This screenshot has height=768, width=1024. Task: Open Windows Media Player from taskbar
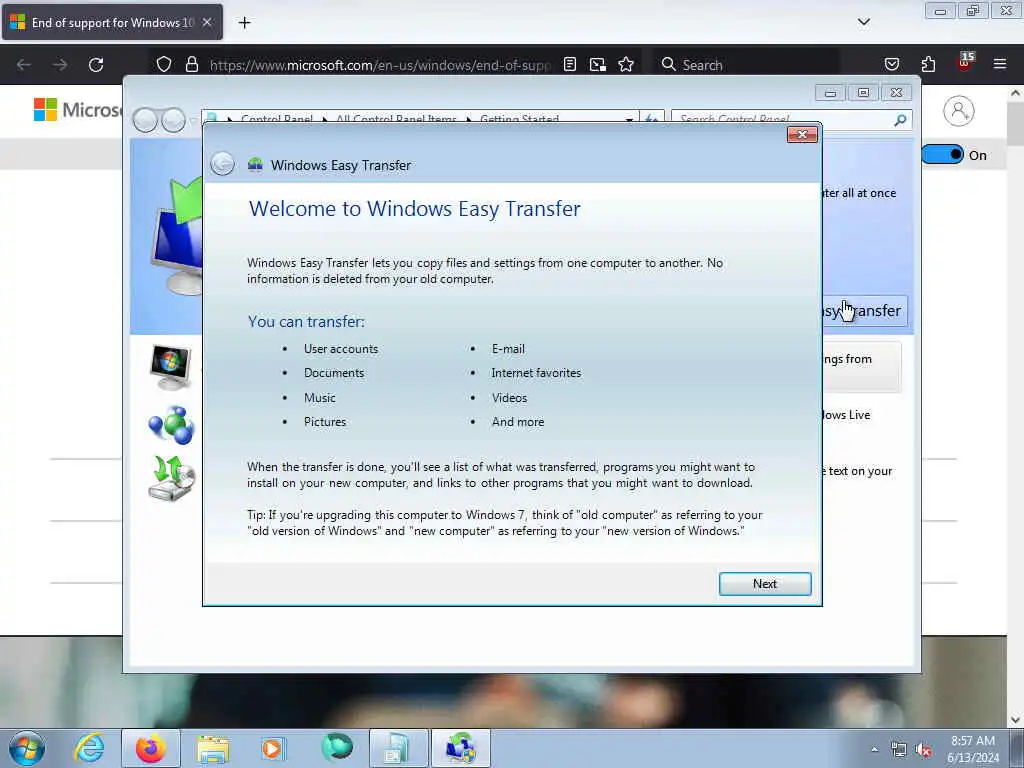[274, 748]
